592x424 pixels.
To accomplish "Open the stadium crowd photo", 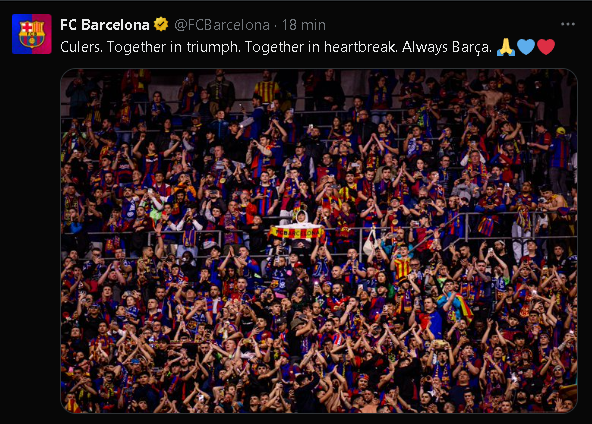I will [x=319, y=241].
